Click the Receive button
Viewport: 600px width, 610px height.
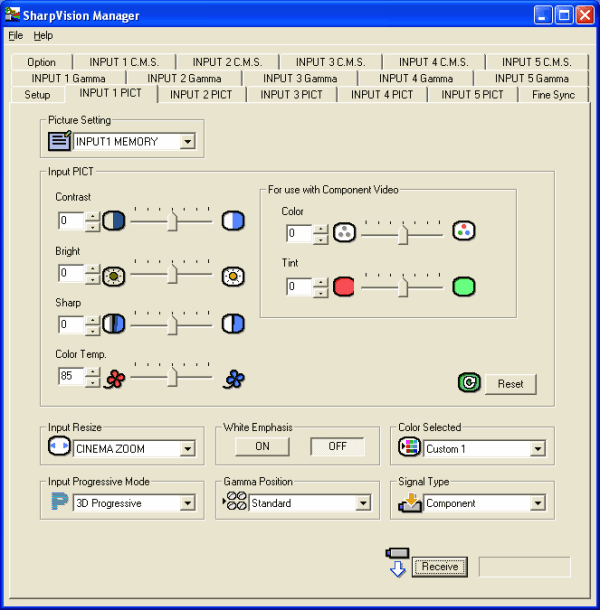pyautogui.click(x=440, y=567)
